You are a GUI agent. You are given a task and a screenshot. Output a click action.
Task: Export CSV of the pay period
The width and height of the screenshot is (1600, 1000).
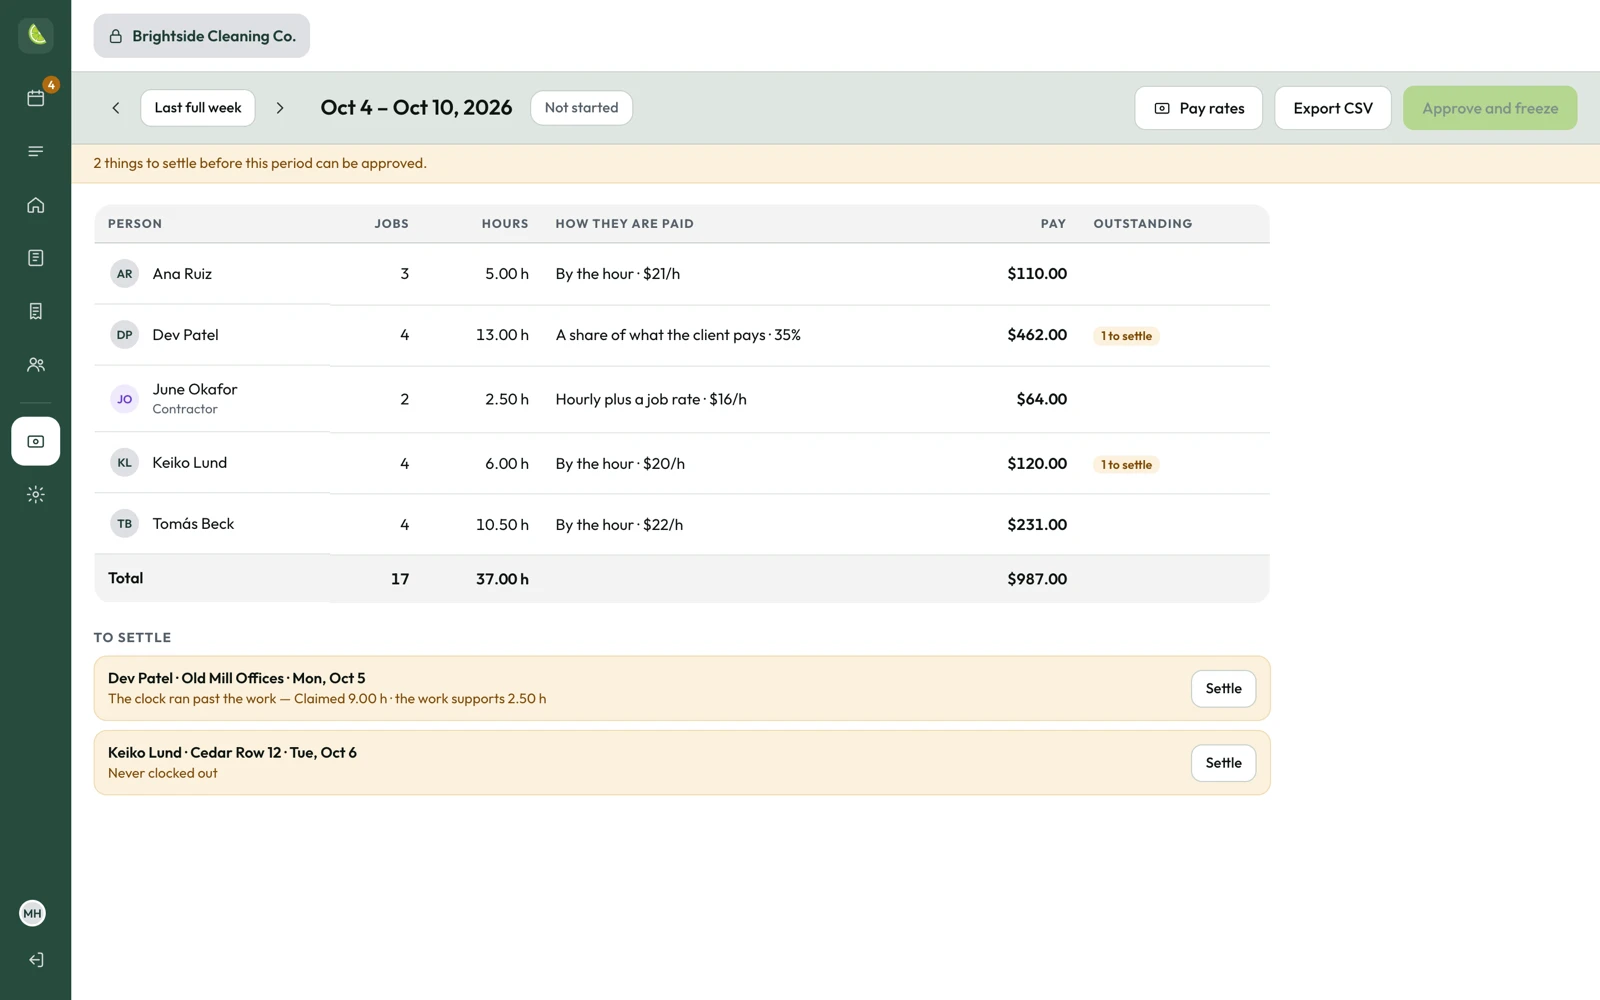point(1332,108)
